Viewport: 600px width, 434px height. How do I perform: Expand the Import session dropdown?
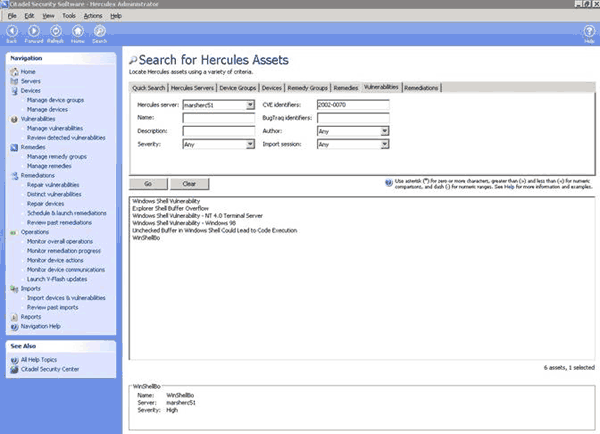(x=384, y=144)
